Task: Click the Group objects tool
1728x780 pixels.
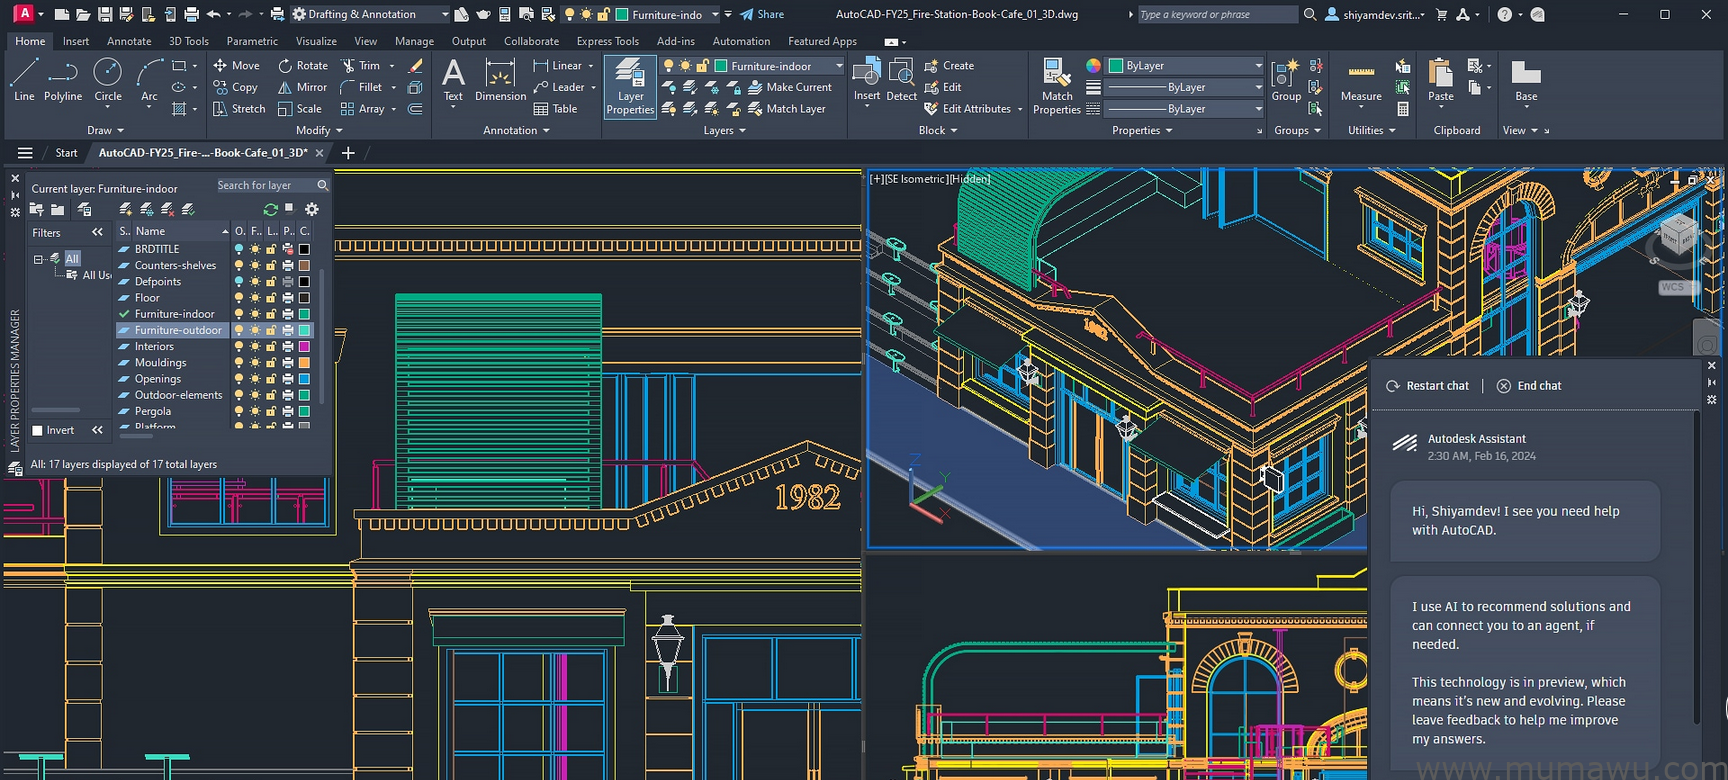Action: [1286, 80]
